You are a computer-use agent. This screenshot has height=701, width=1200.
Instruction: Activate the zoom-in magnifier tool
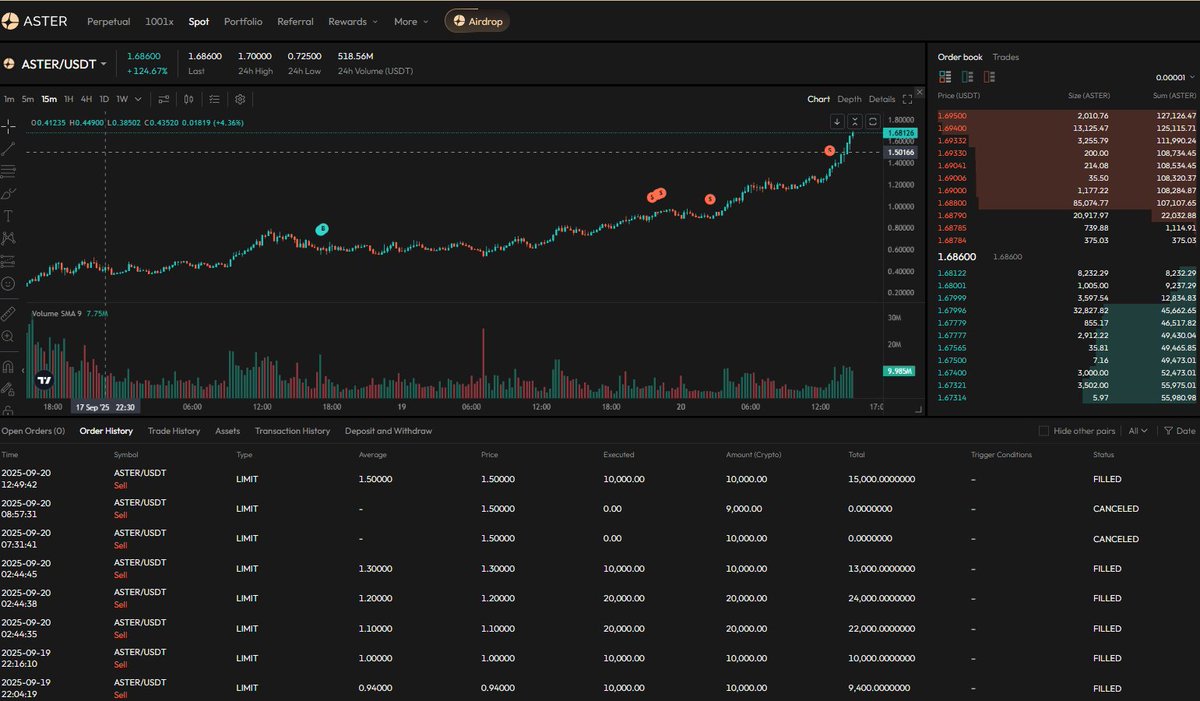pyautogui.click(x=9, y=337)
